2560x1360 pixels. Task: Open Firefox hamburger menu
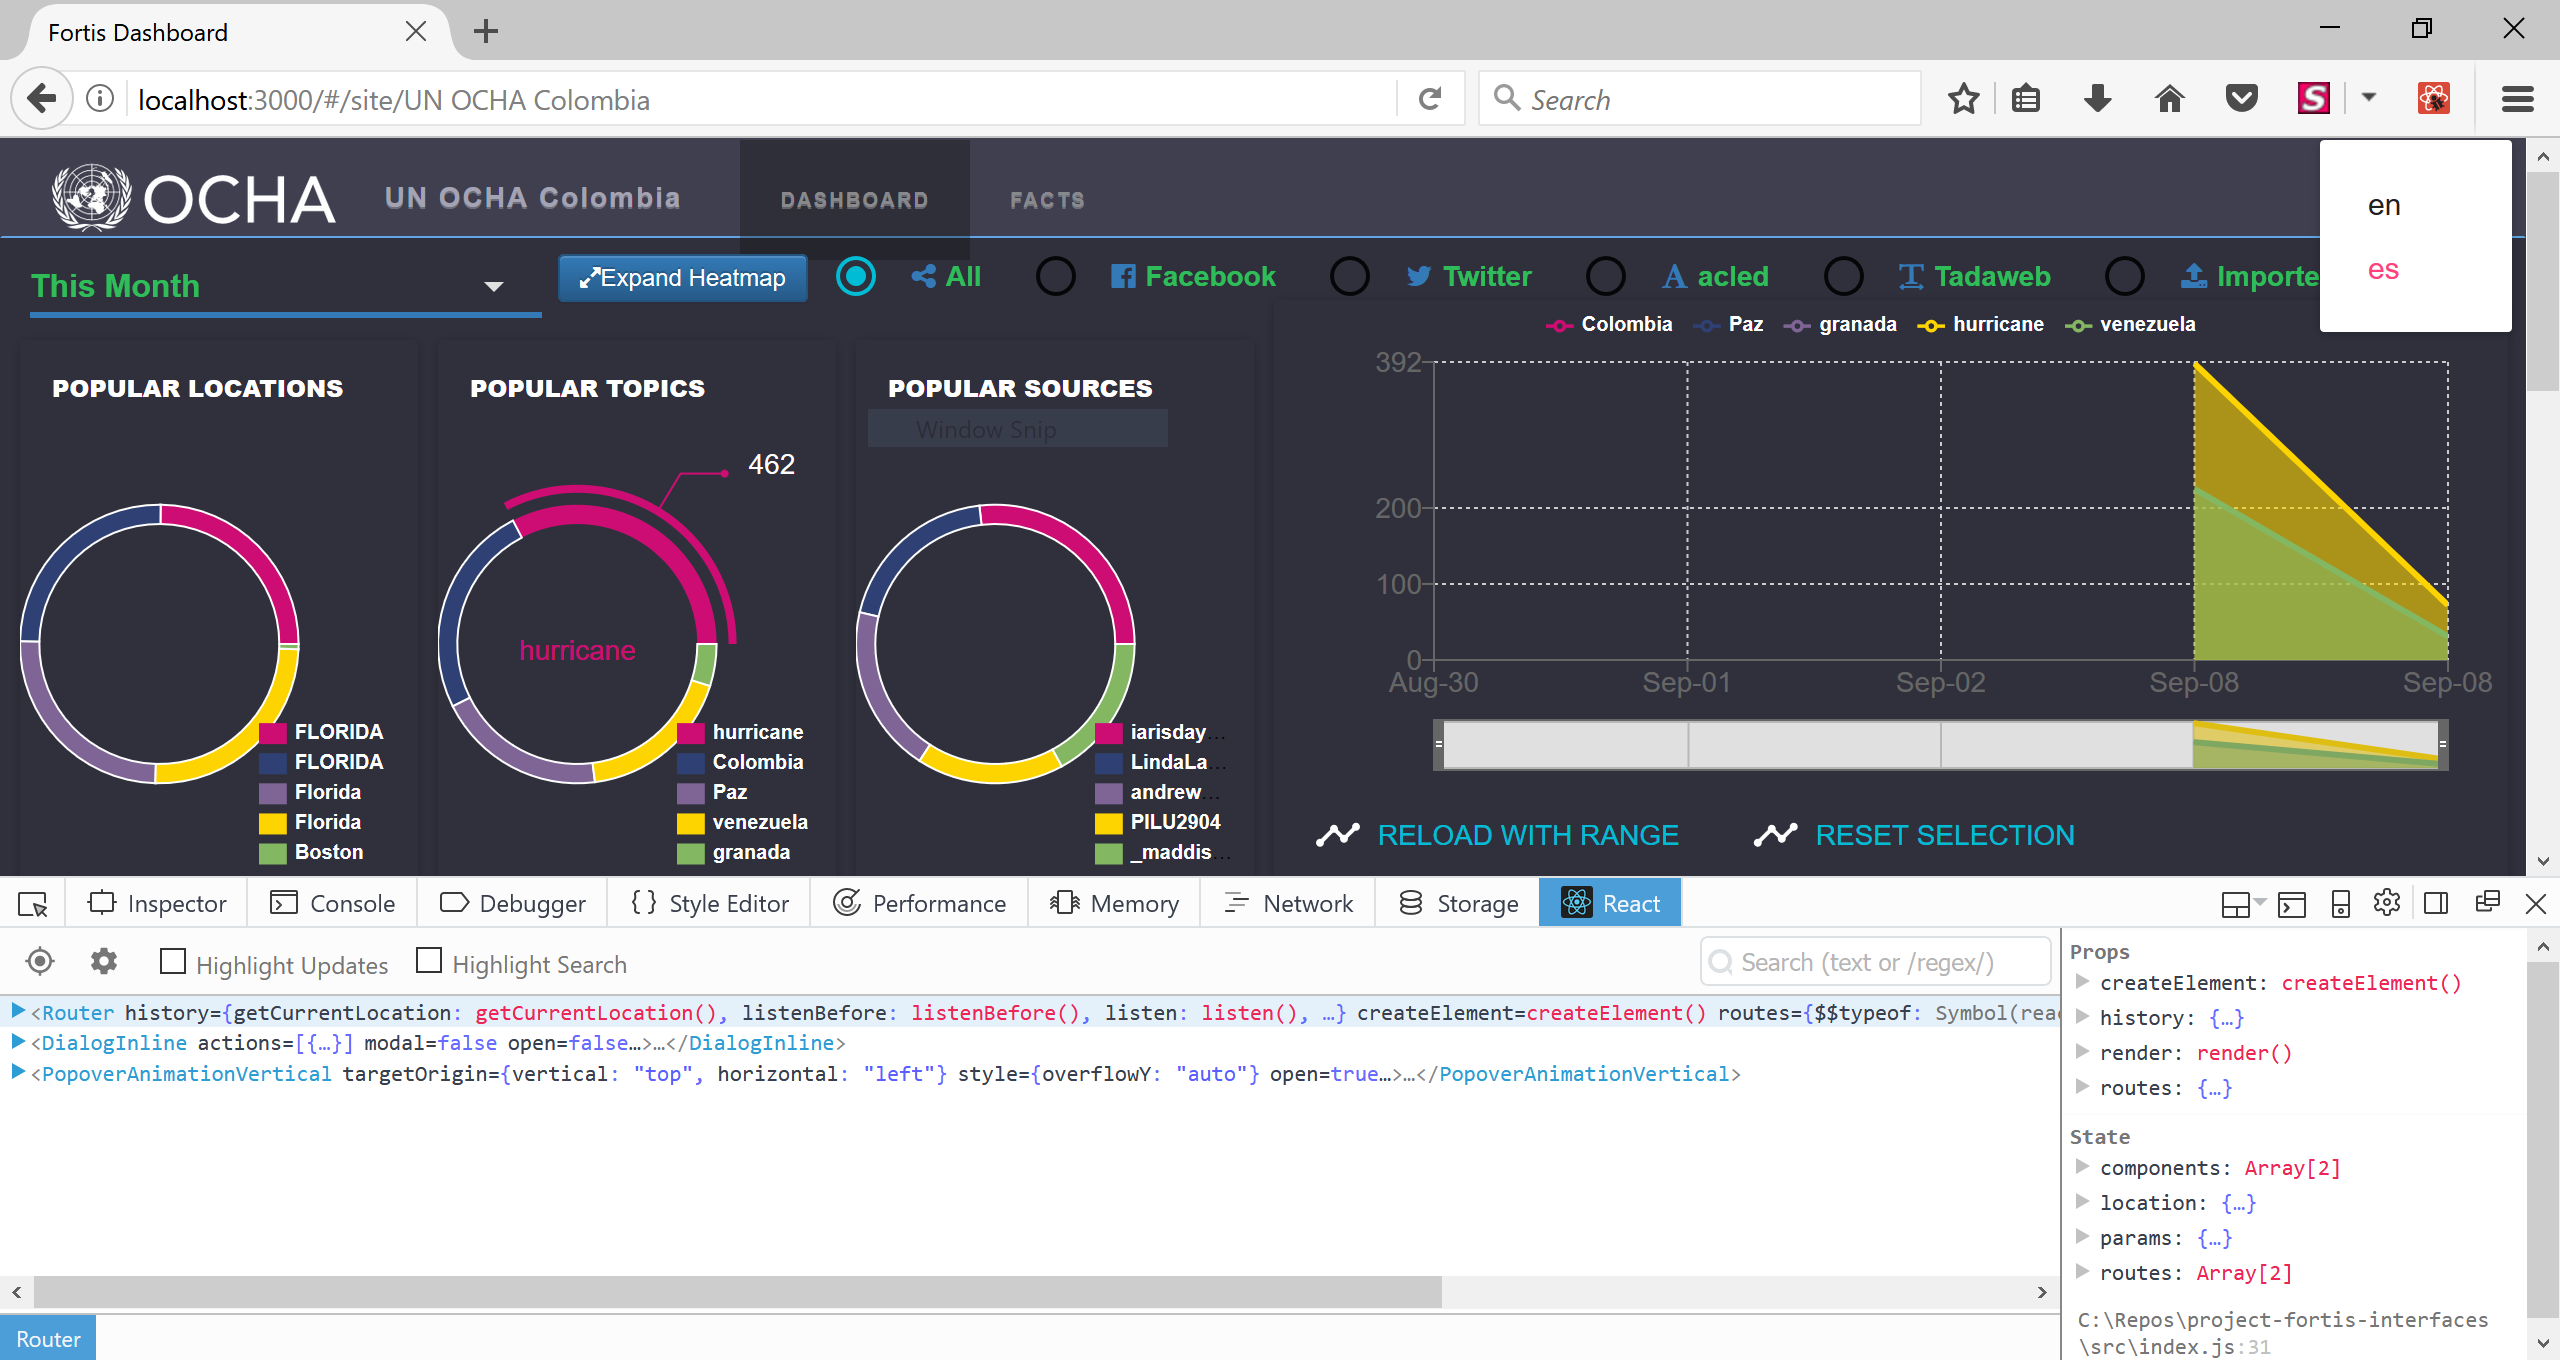[2517, 99]
